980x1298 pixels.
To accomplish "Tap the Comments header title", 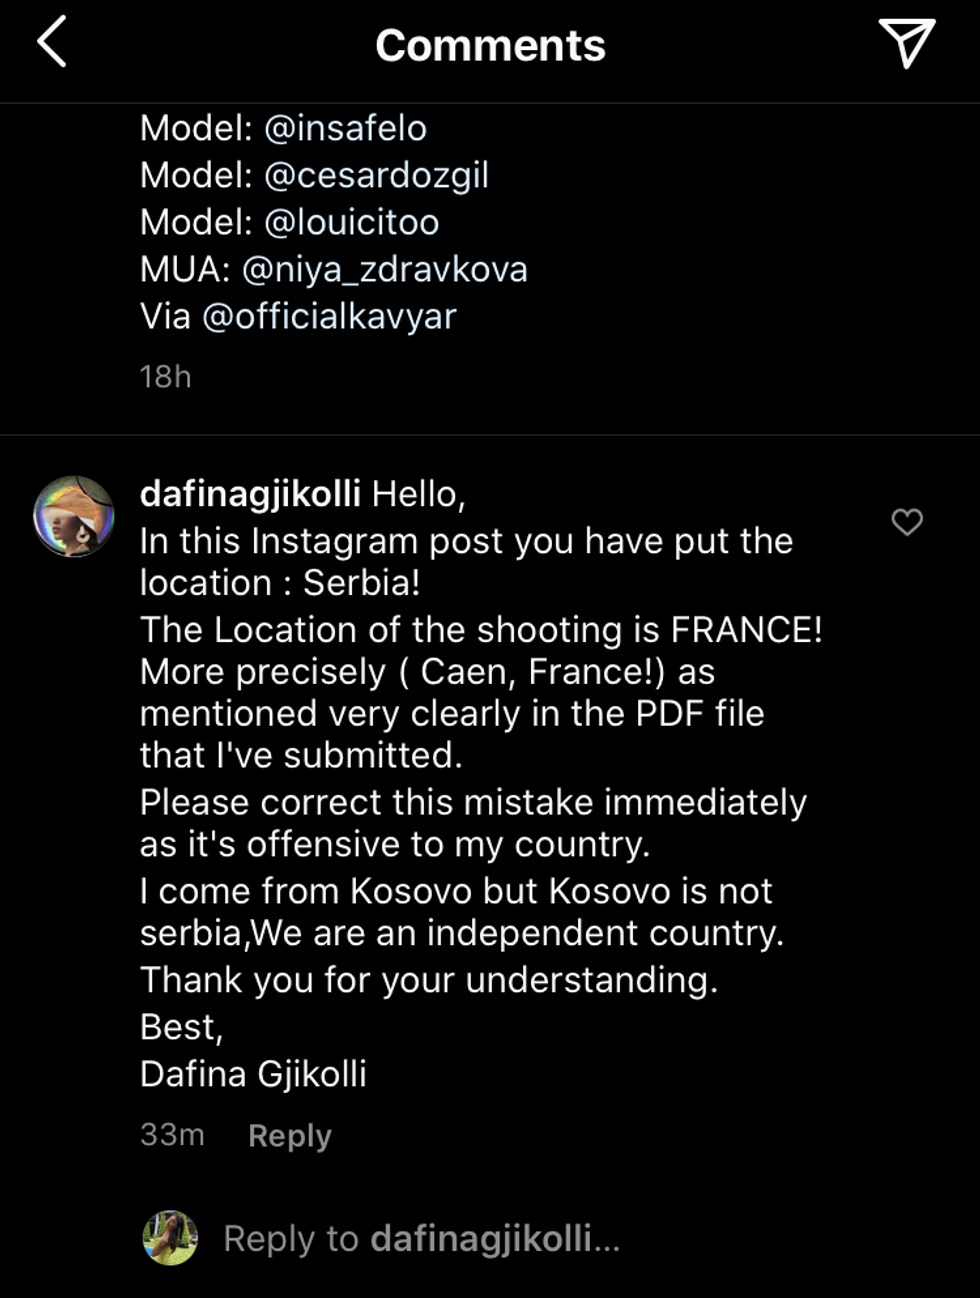I will [x=490, y=45].
